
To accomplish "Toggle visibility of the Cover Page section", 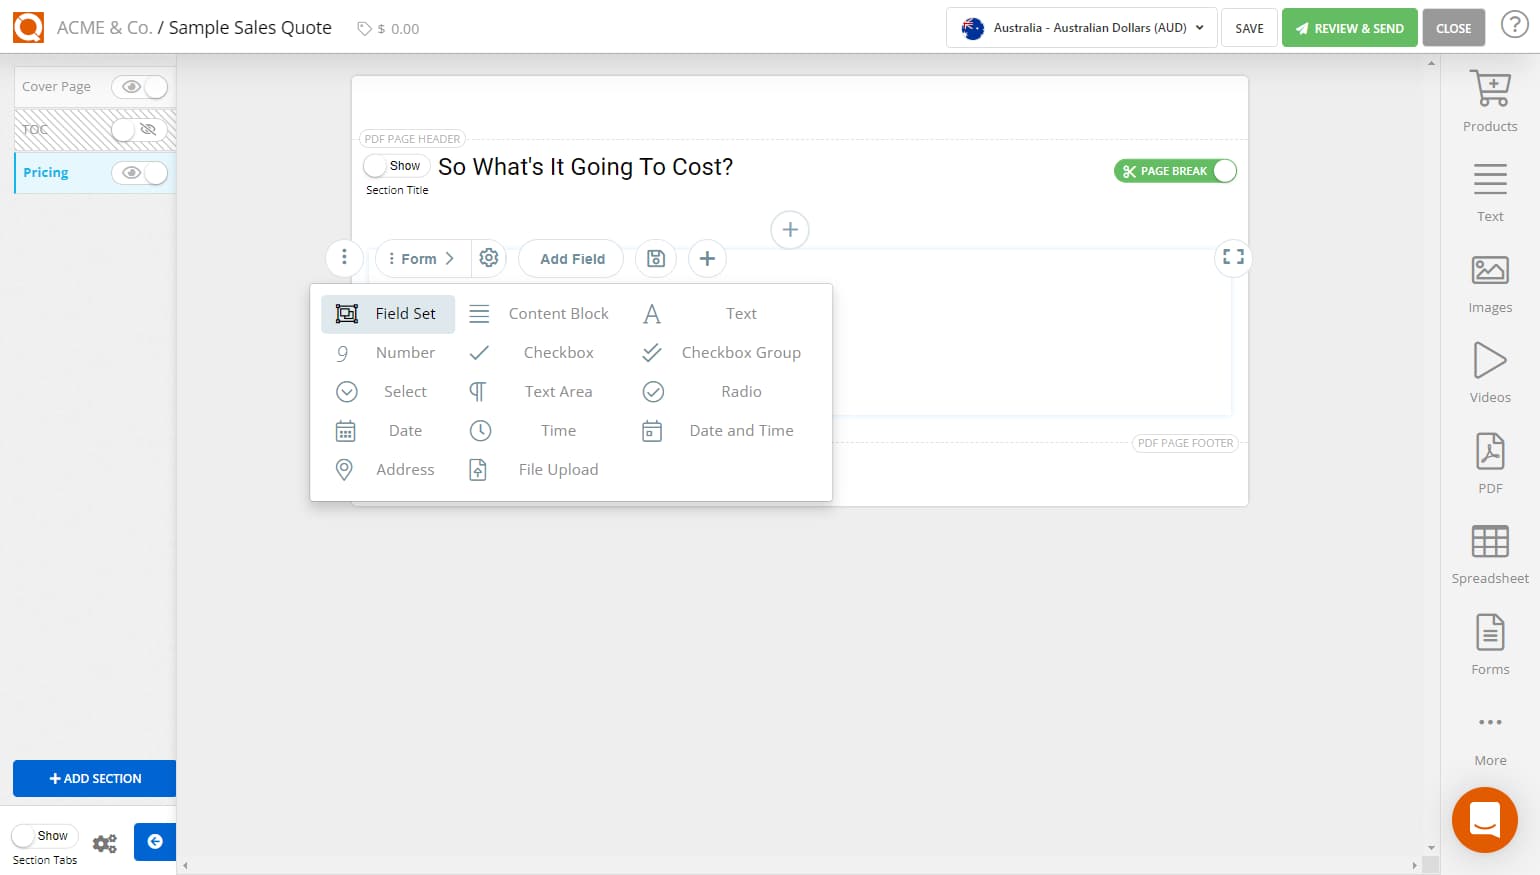I will pos(139,87).
